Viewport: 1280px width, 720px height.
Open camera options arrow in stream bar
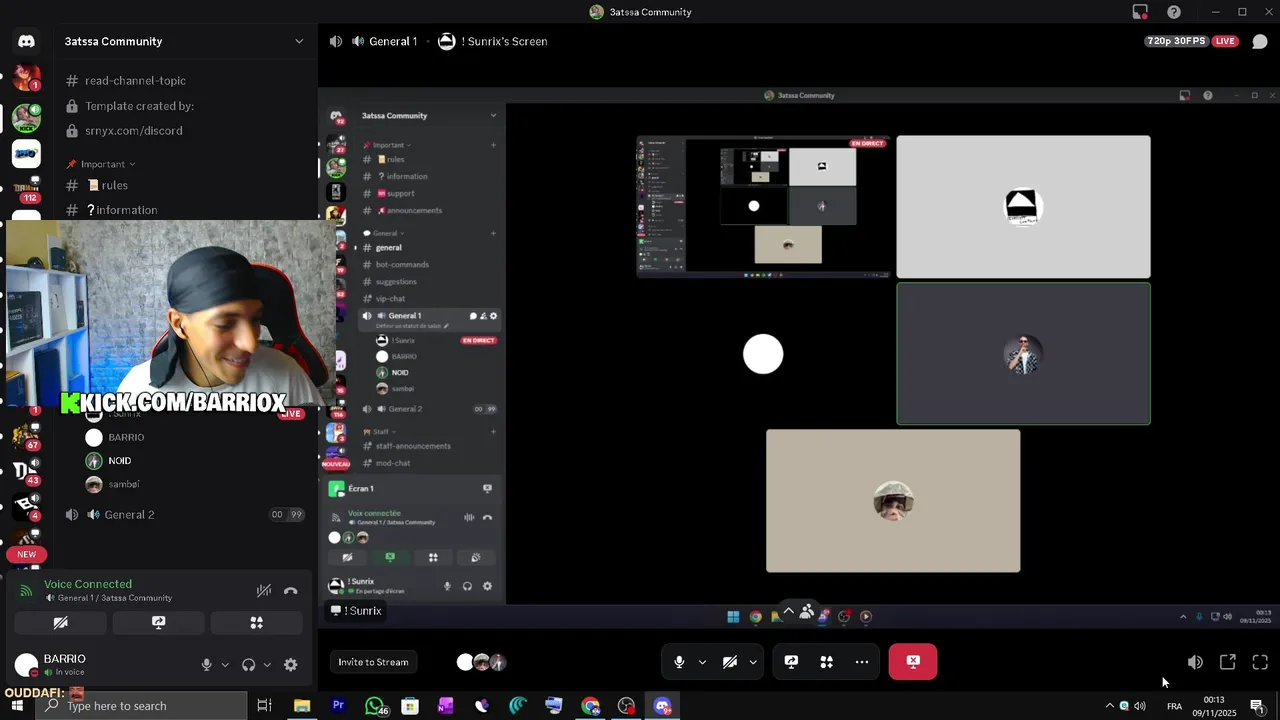752,662
